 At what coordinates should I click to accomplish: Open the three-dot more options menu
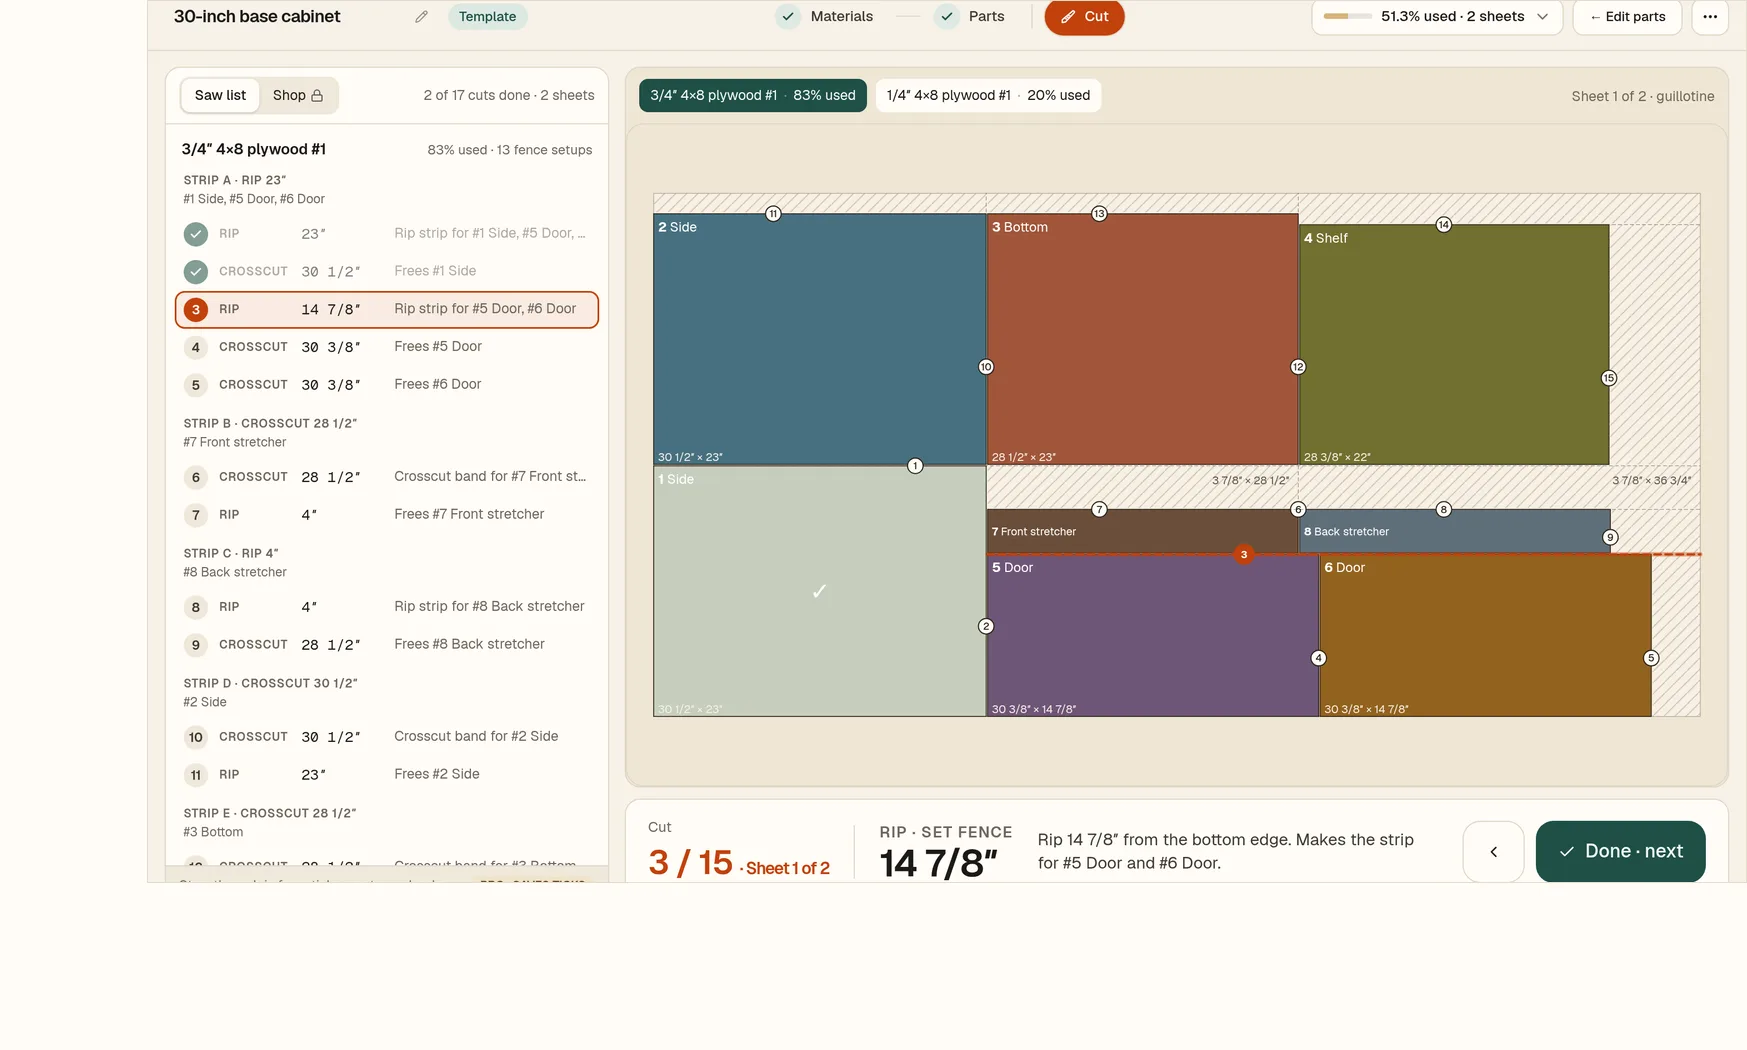click(x=1710, y=17)
